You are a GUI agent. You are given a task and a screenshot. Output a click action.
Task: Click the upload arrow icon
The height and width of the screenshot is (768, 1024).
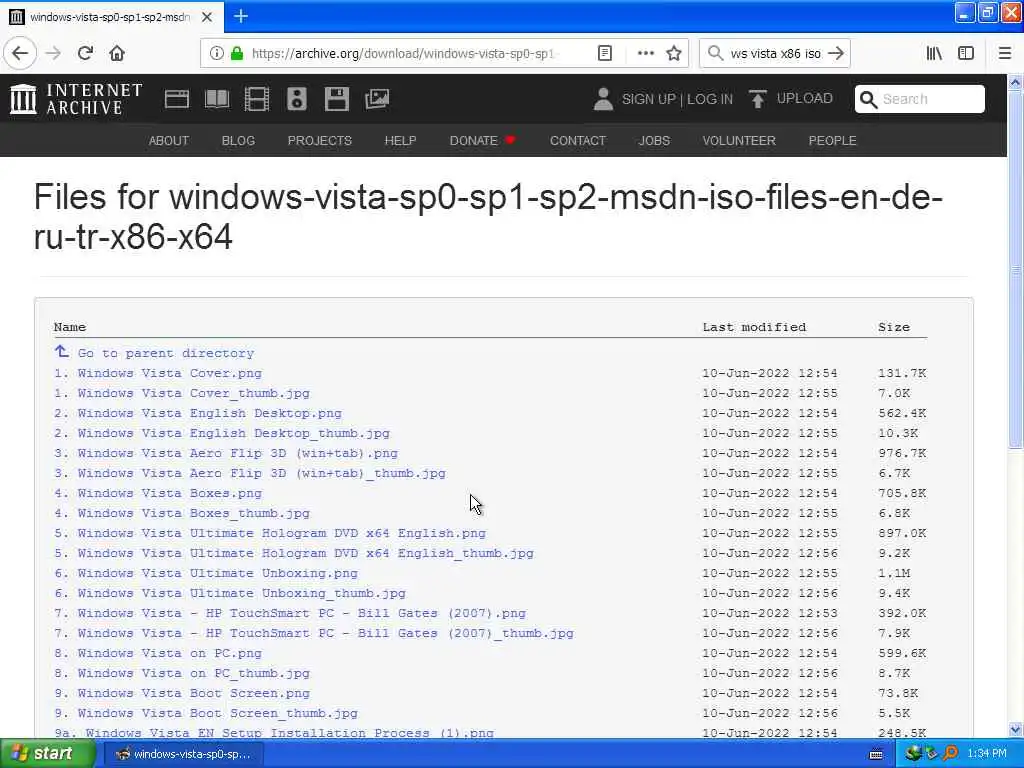(x=758, y=99)
